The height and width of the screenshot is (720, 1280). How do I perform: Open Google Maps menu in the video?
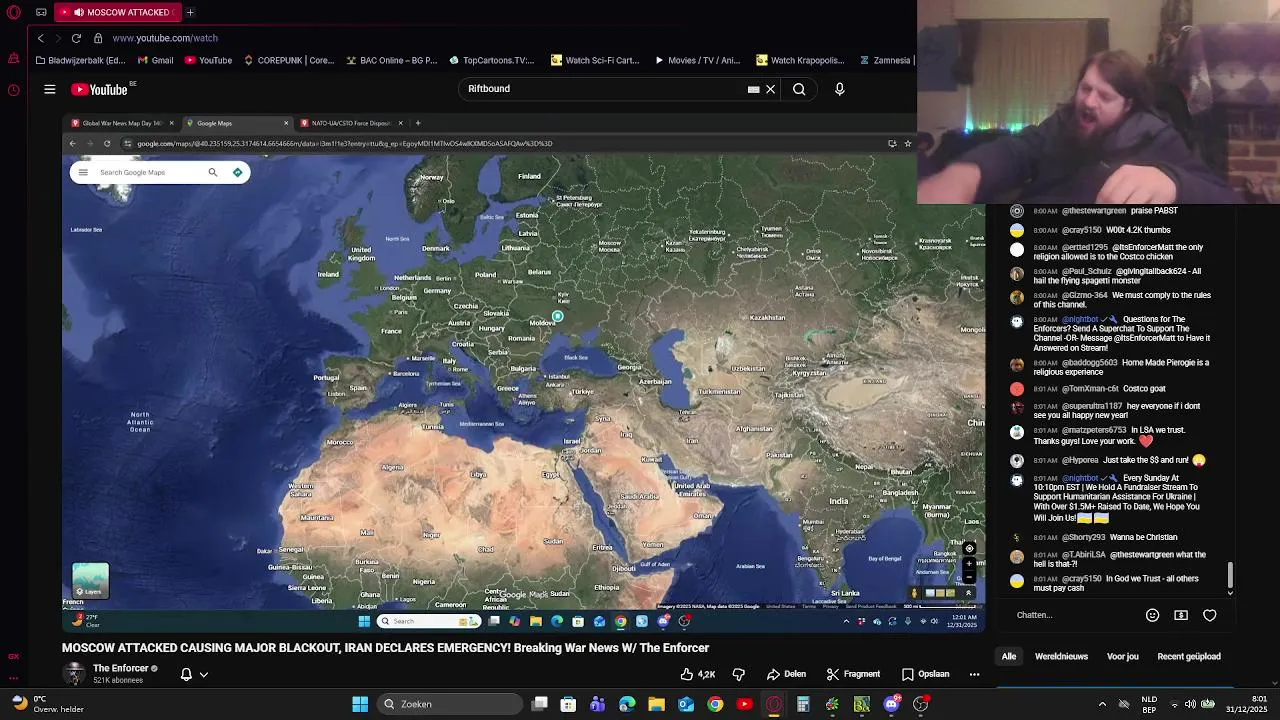(83, 172)
